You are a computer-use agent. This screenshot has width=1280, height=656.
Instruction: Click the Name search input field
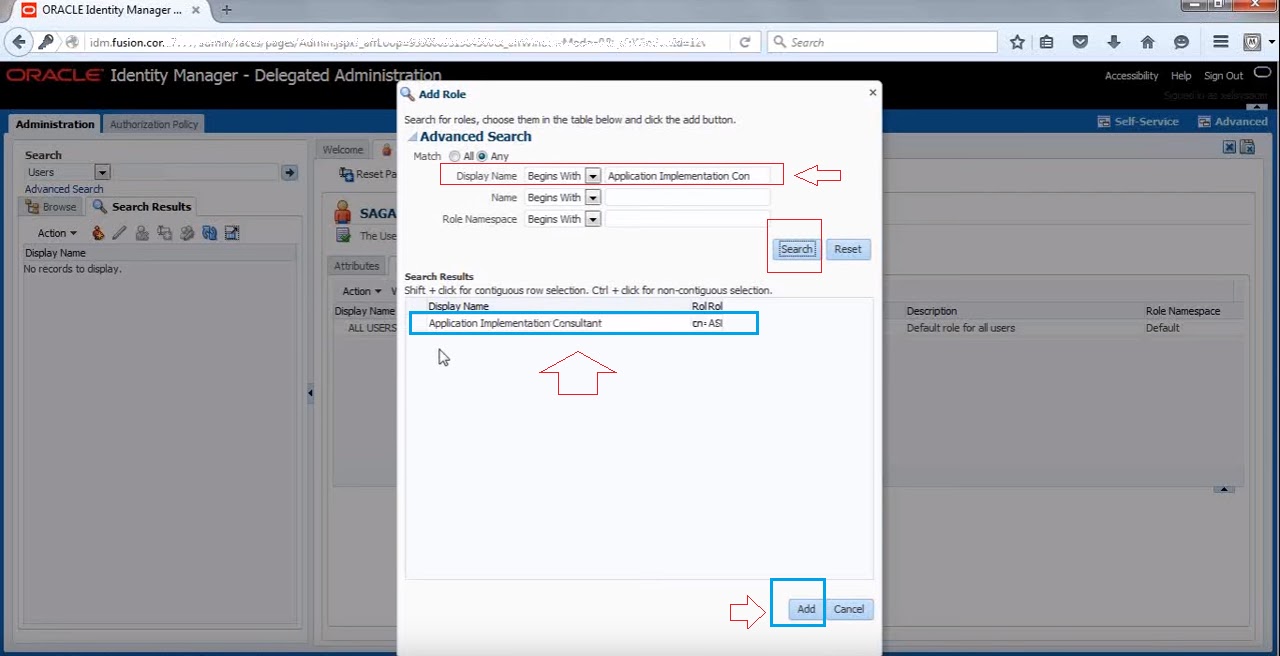pyautogui.click(x=688, y=198)
